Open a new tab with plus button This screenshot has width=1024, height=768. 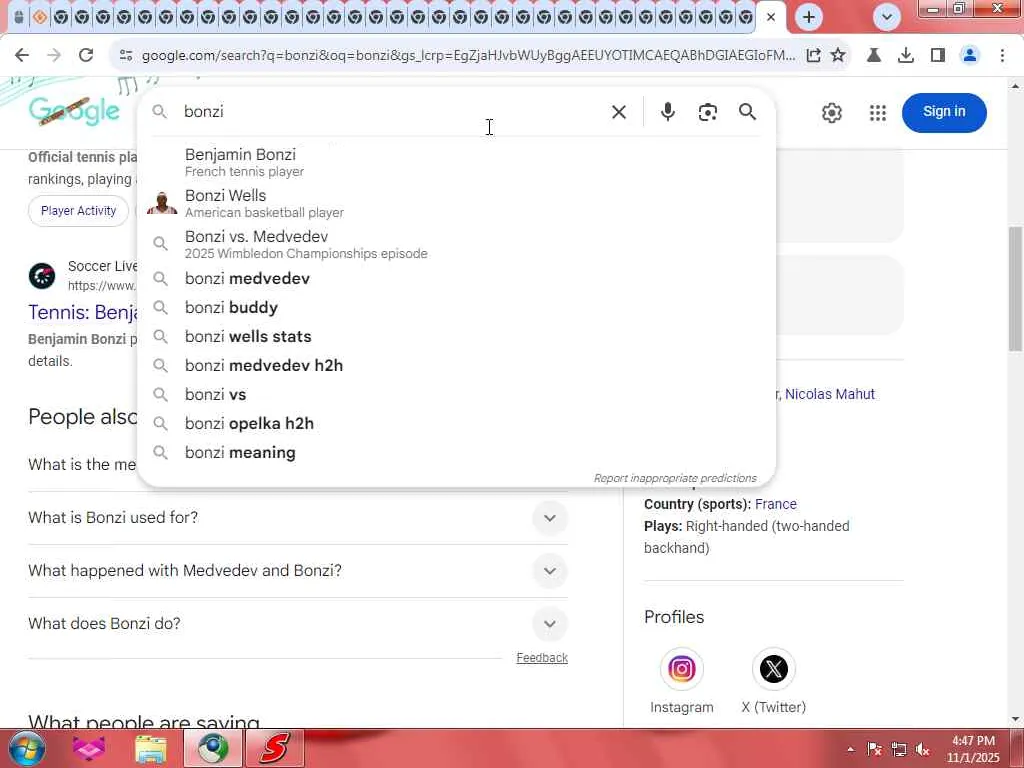808,18
